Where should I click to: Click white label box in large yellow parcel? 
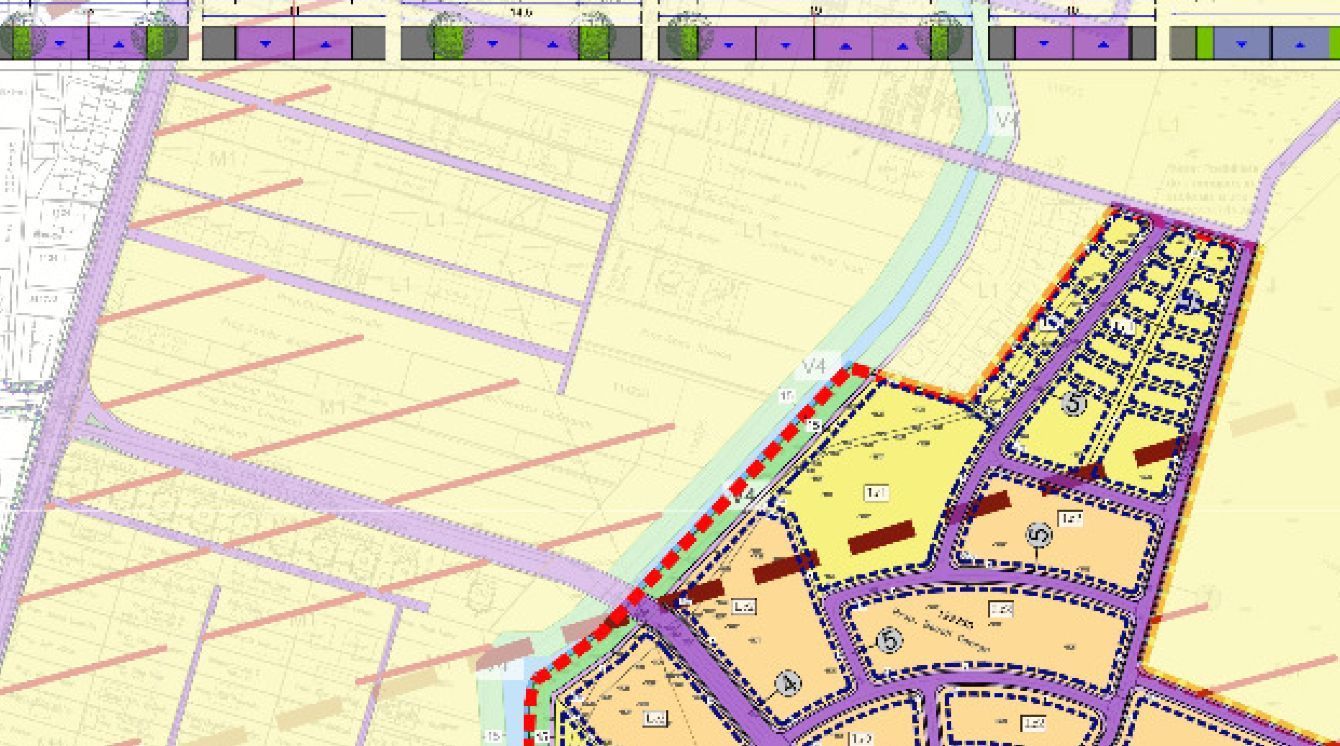point(876,493)
